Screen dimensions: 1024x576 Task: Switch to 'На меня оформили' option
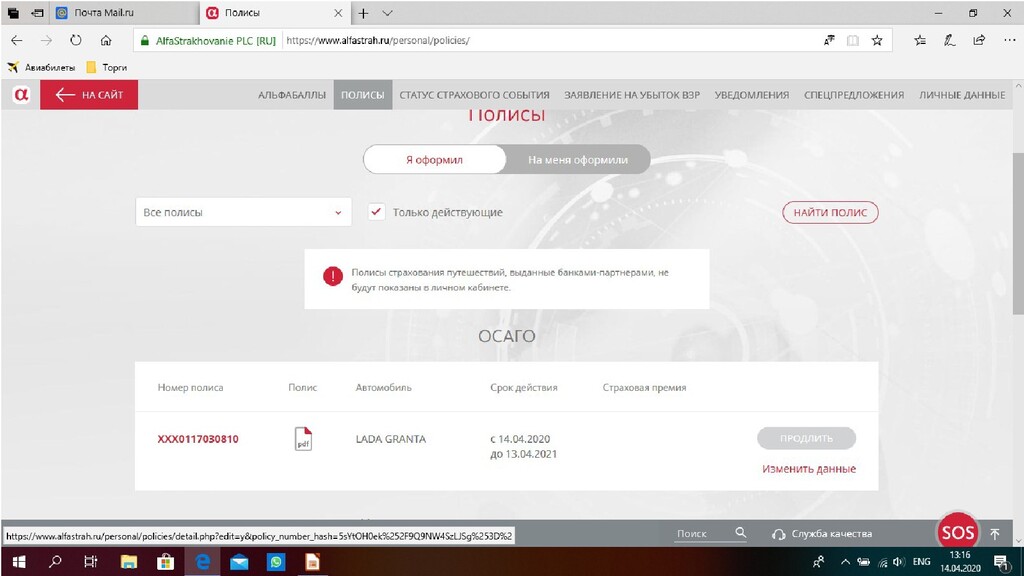point(578,159)
